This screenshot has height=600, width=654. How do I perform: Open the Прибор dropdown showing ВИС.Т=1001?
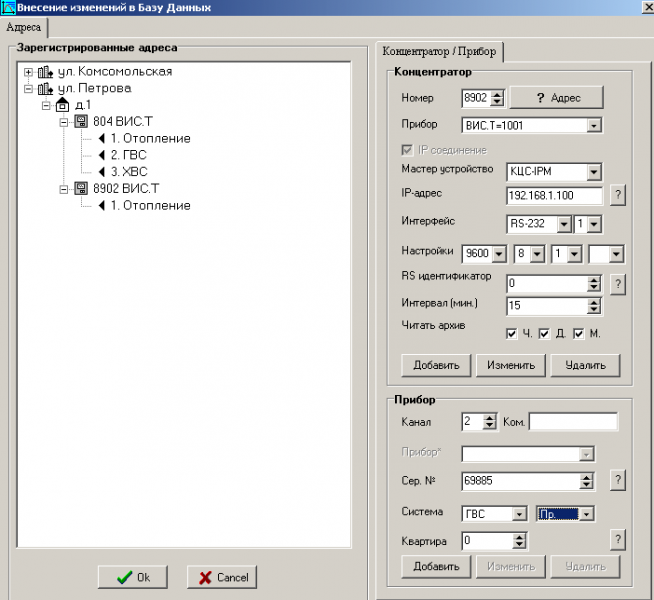[x=594, y=125]
